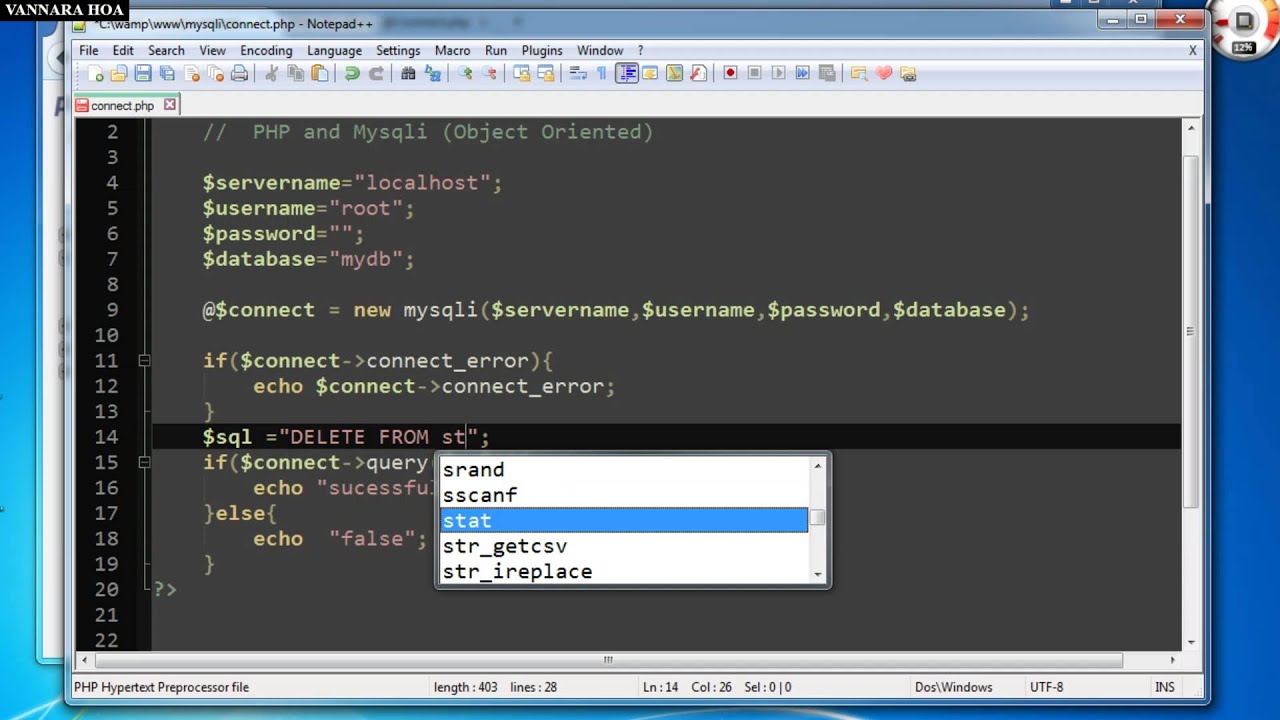Image resolution: width=1280 pixels, height=720 pixels.
Task: Click horizontal scrollbar left arrow
Action: pyautogui.click(x=84, y=660)
